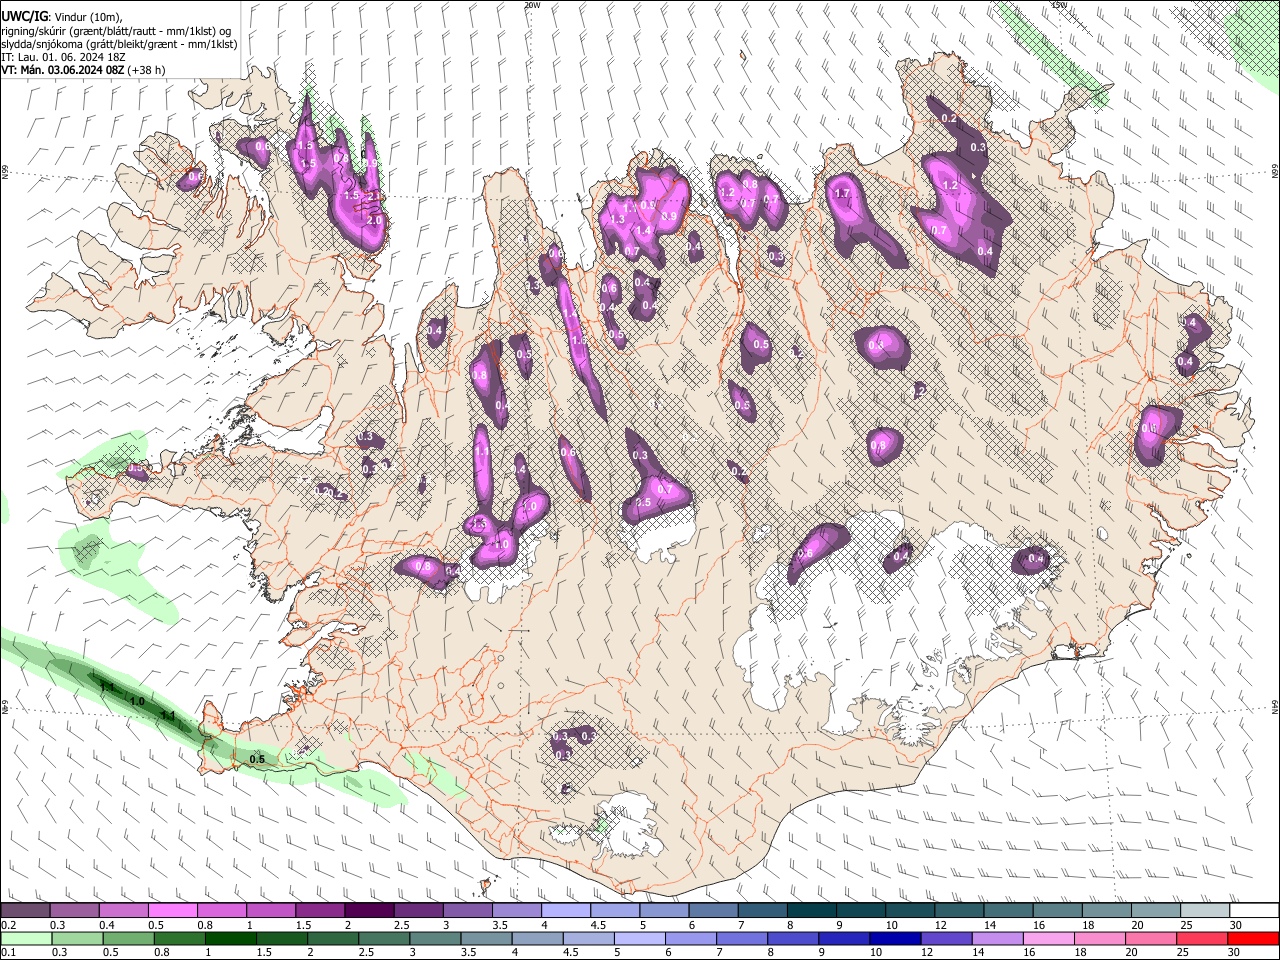Select the darkest purple top-row swatch at 2

(368, 910)
